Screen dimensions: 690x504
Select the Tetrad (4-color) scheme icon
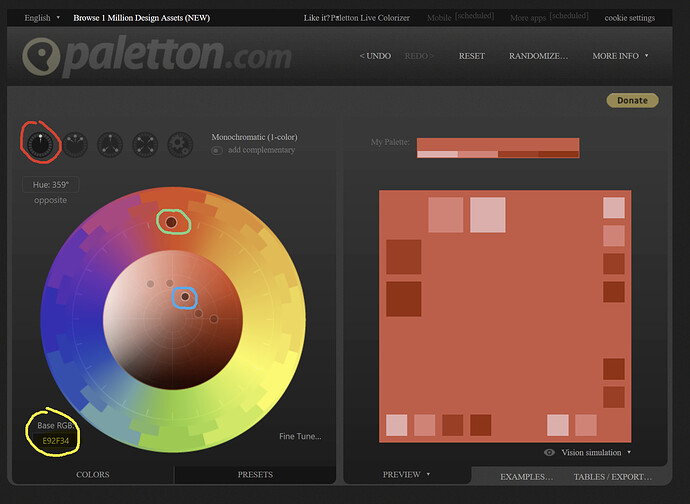click(x=145, y=144)
